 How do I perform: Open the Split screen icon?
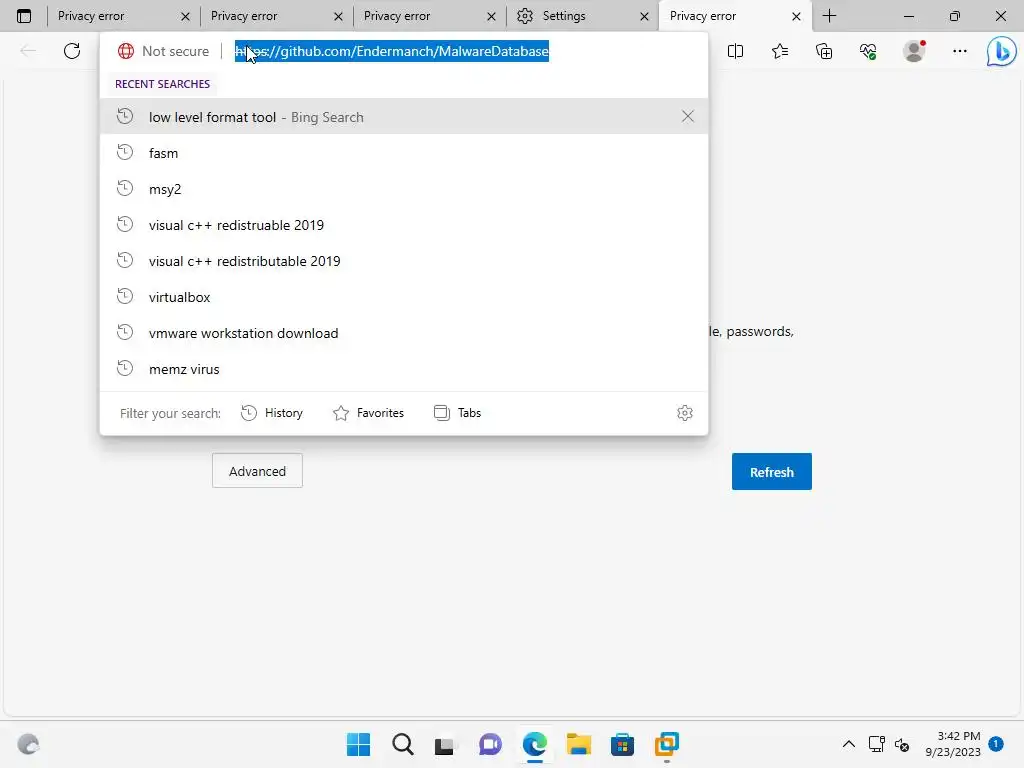tap(735, 51)
